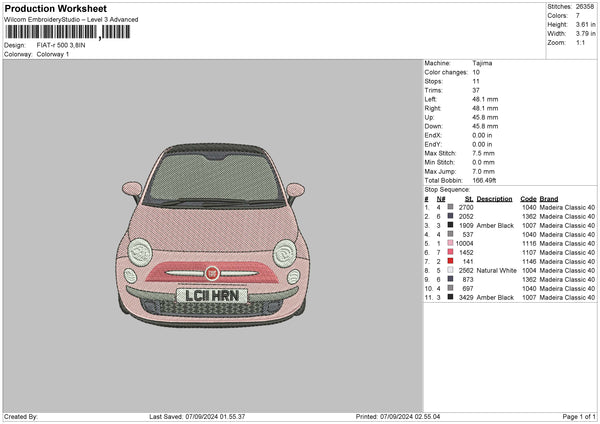The width and height of the screenshot is (600, 424).
Task: Click the coral swatch with 1452 stitches
Action: point(451,252)
